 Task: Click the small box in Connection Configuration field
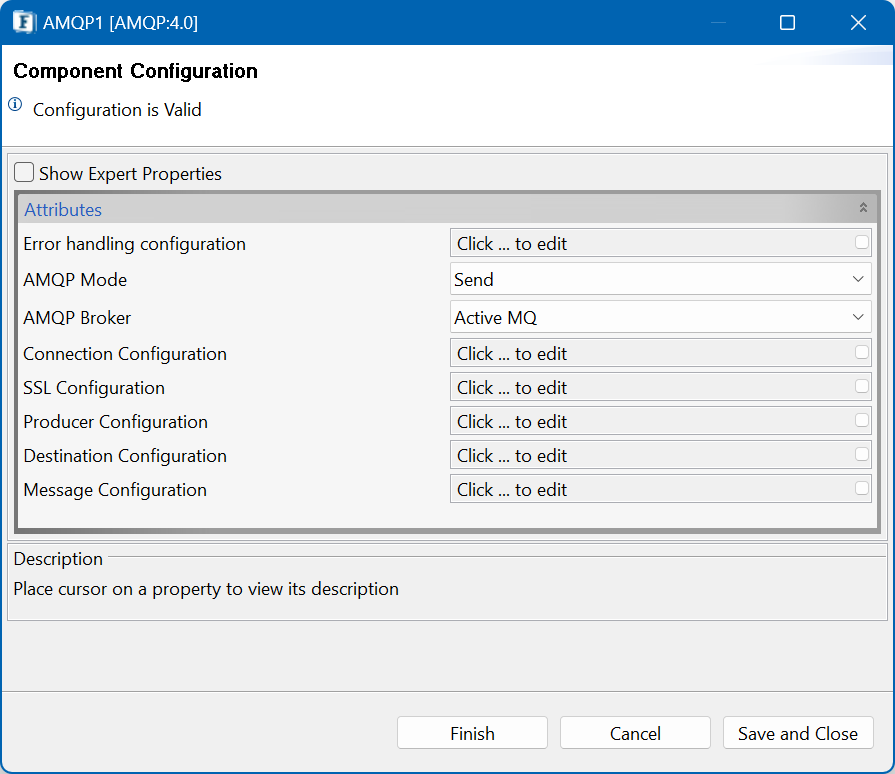(861, 352)
